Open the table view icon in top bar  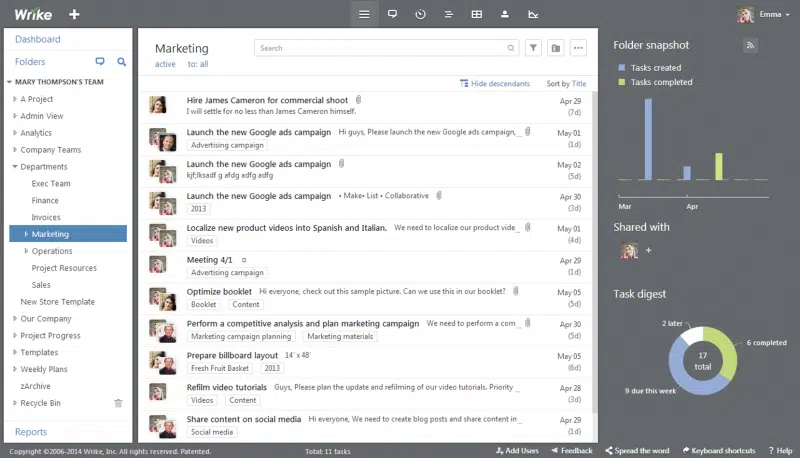[477, 14]
